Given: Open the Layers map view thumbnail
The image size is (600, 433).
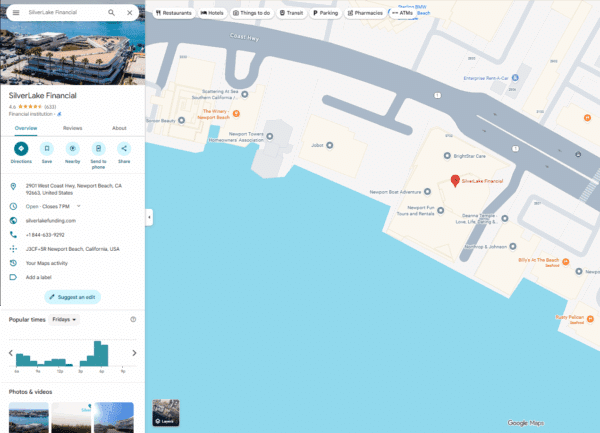Looking at the screenshot, I should point(165,412).
